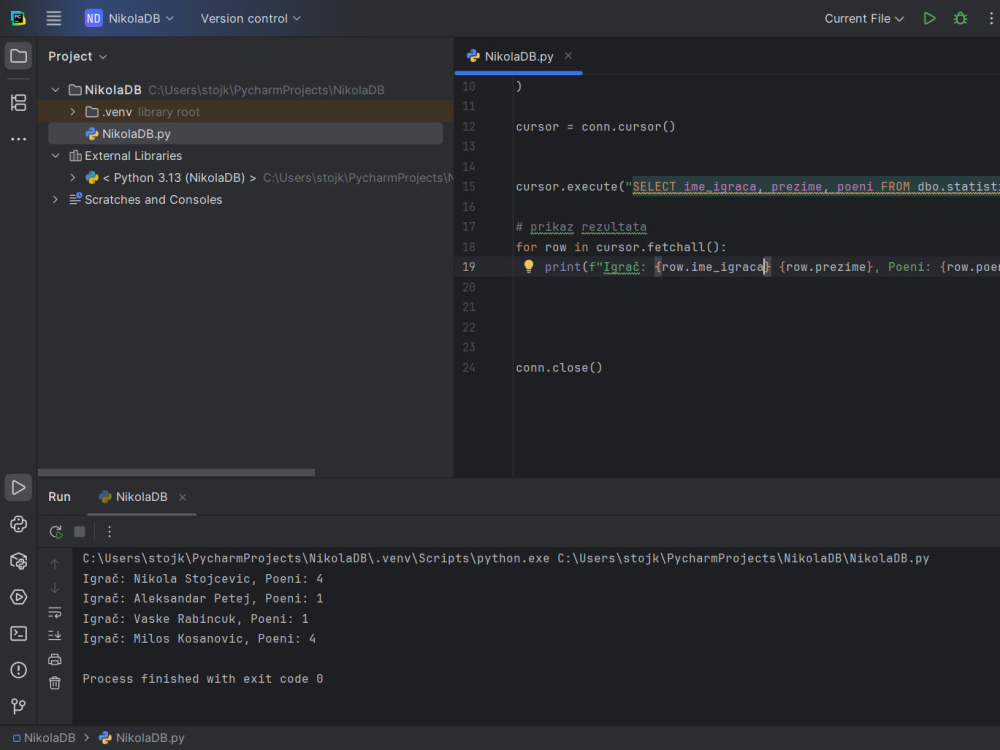Click line number 15 in gutter
The image size is (1000, 750).
[x=469, y=186]
